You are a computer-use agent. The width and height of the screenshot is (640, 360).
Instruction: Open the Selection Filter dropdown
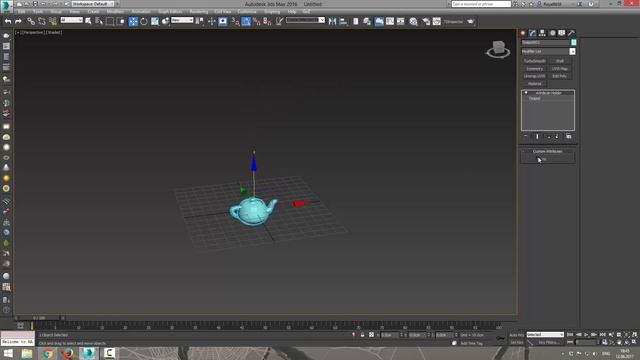71,20
